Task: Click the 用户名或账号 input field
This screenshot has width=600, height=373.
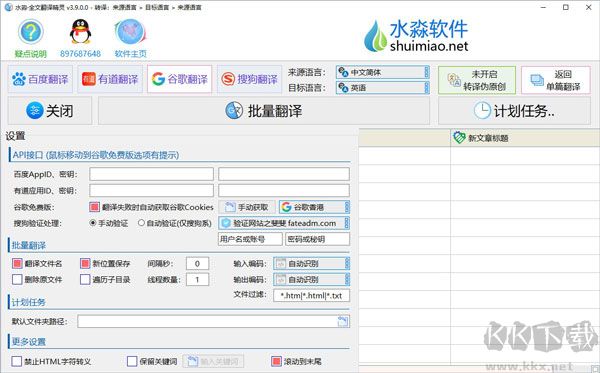Action: click(250, 239)
